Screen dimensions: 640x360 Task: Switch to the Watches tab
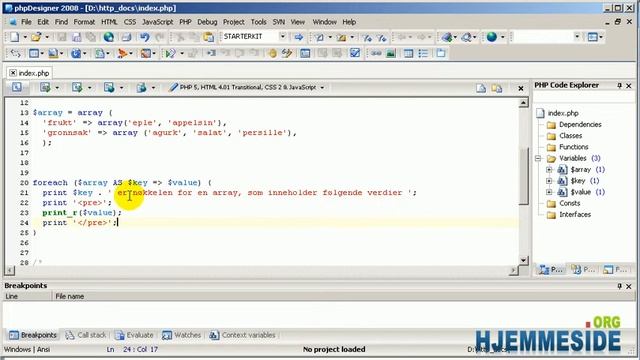[x=182, y=335]
